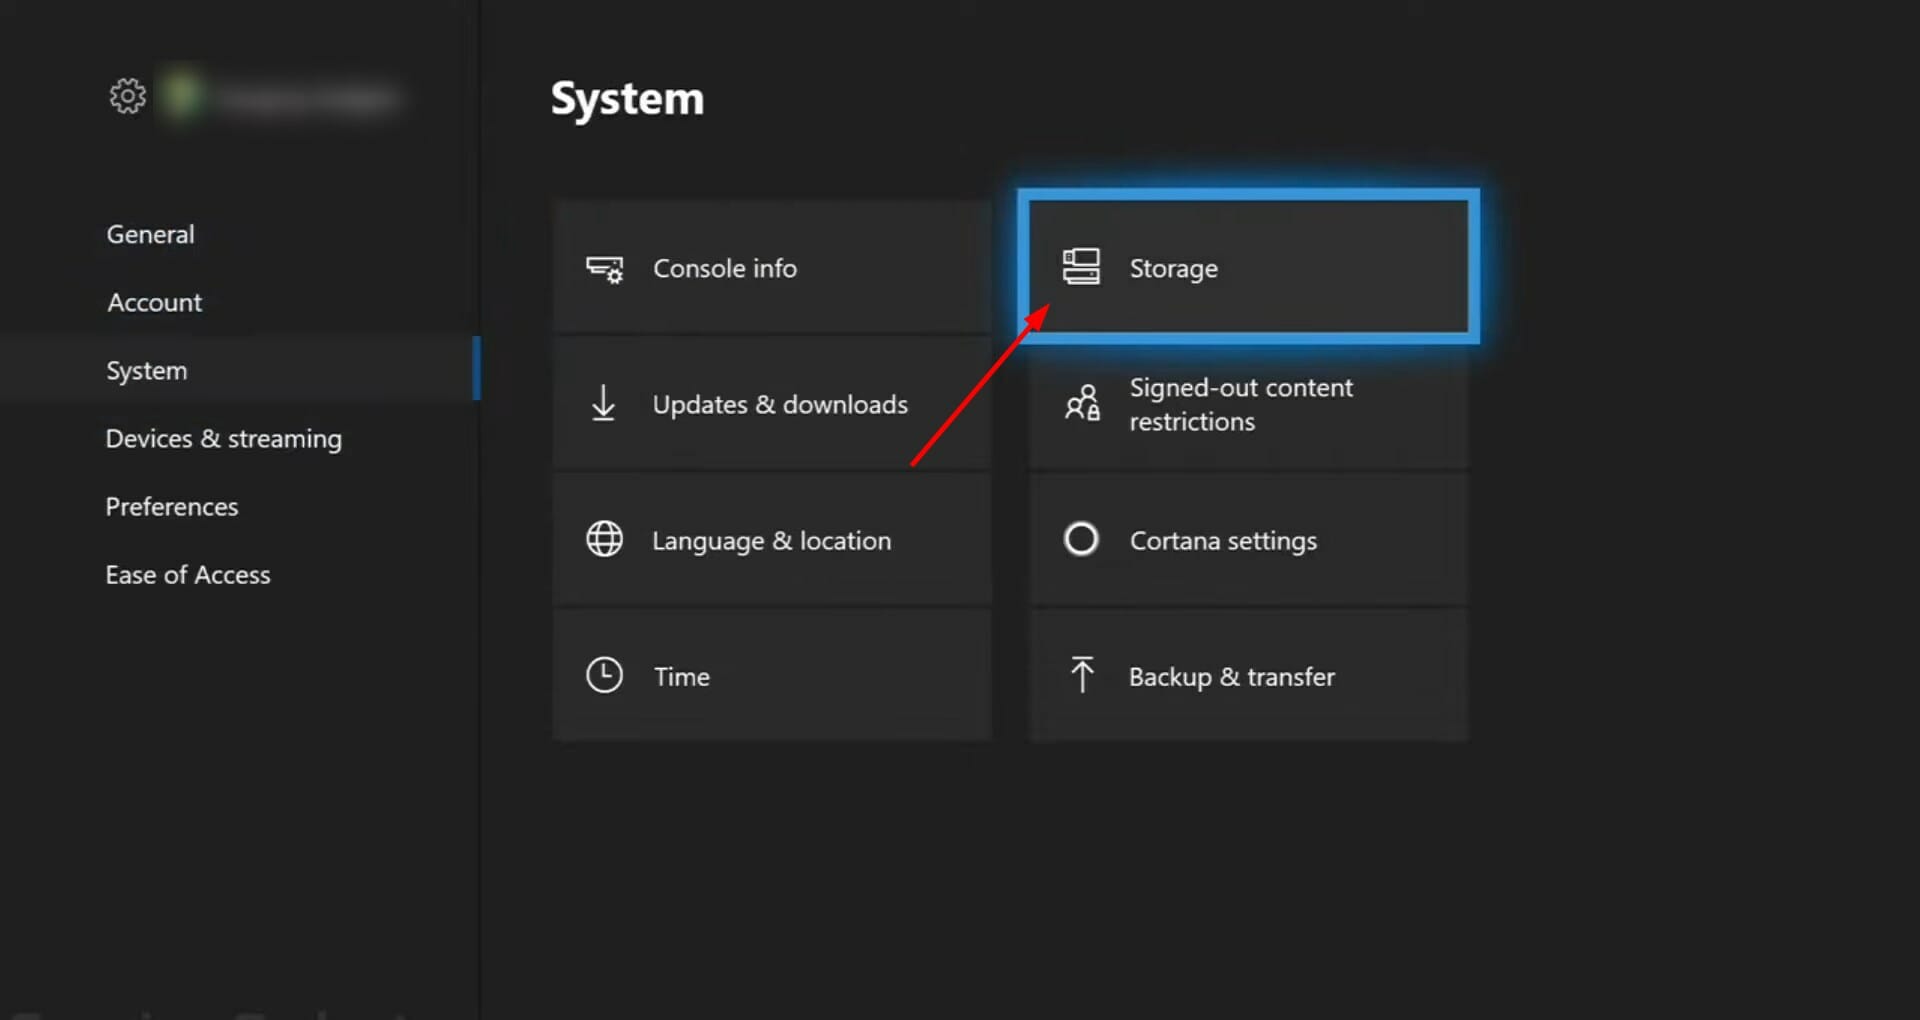Click the blurred profile avatar
This screenshot has height=1020, width=1920.
coord(183,95)
